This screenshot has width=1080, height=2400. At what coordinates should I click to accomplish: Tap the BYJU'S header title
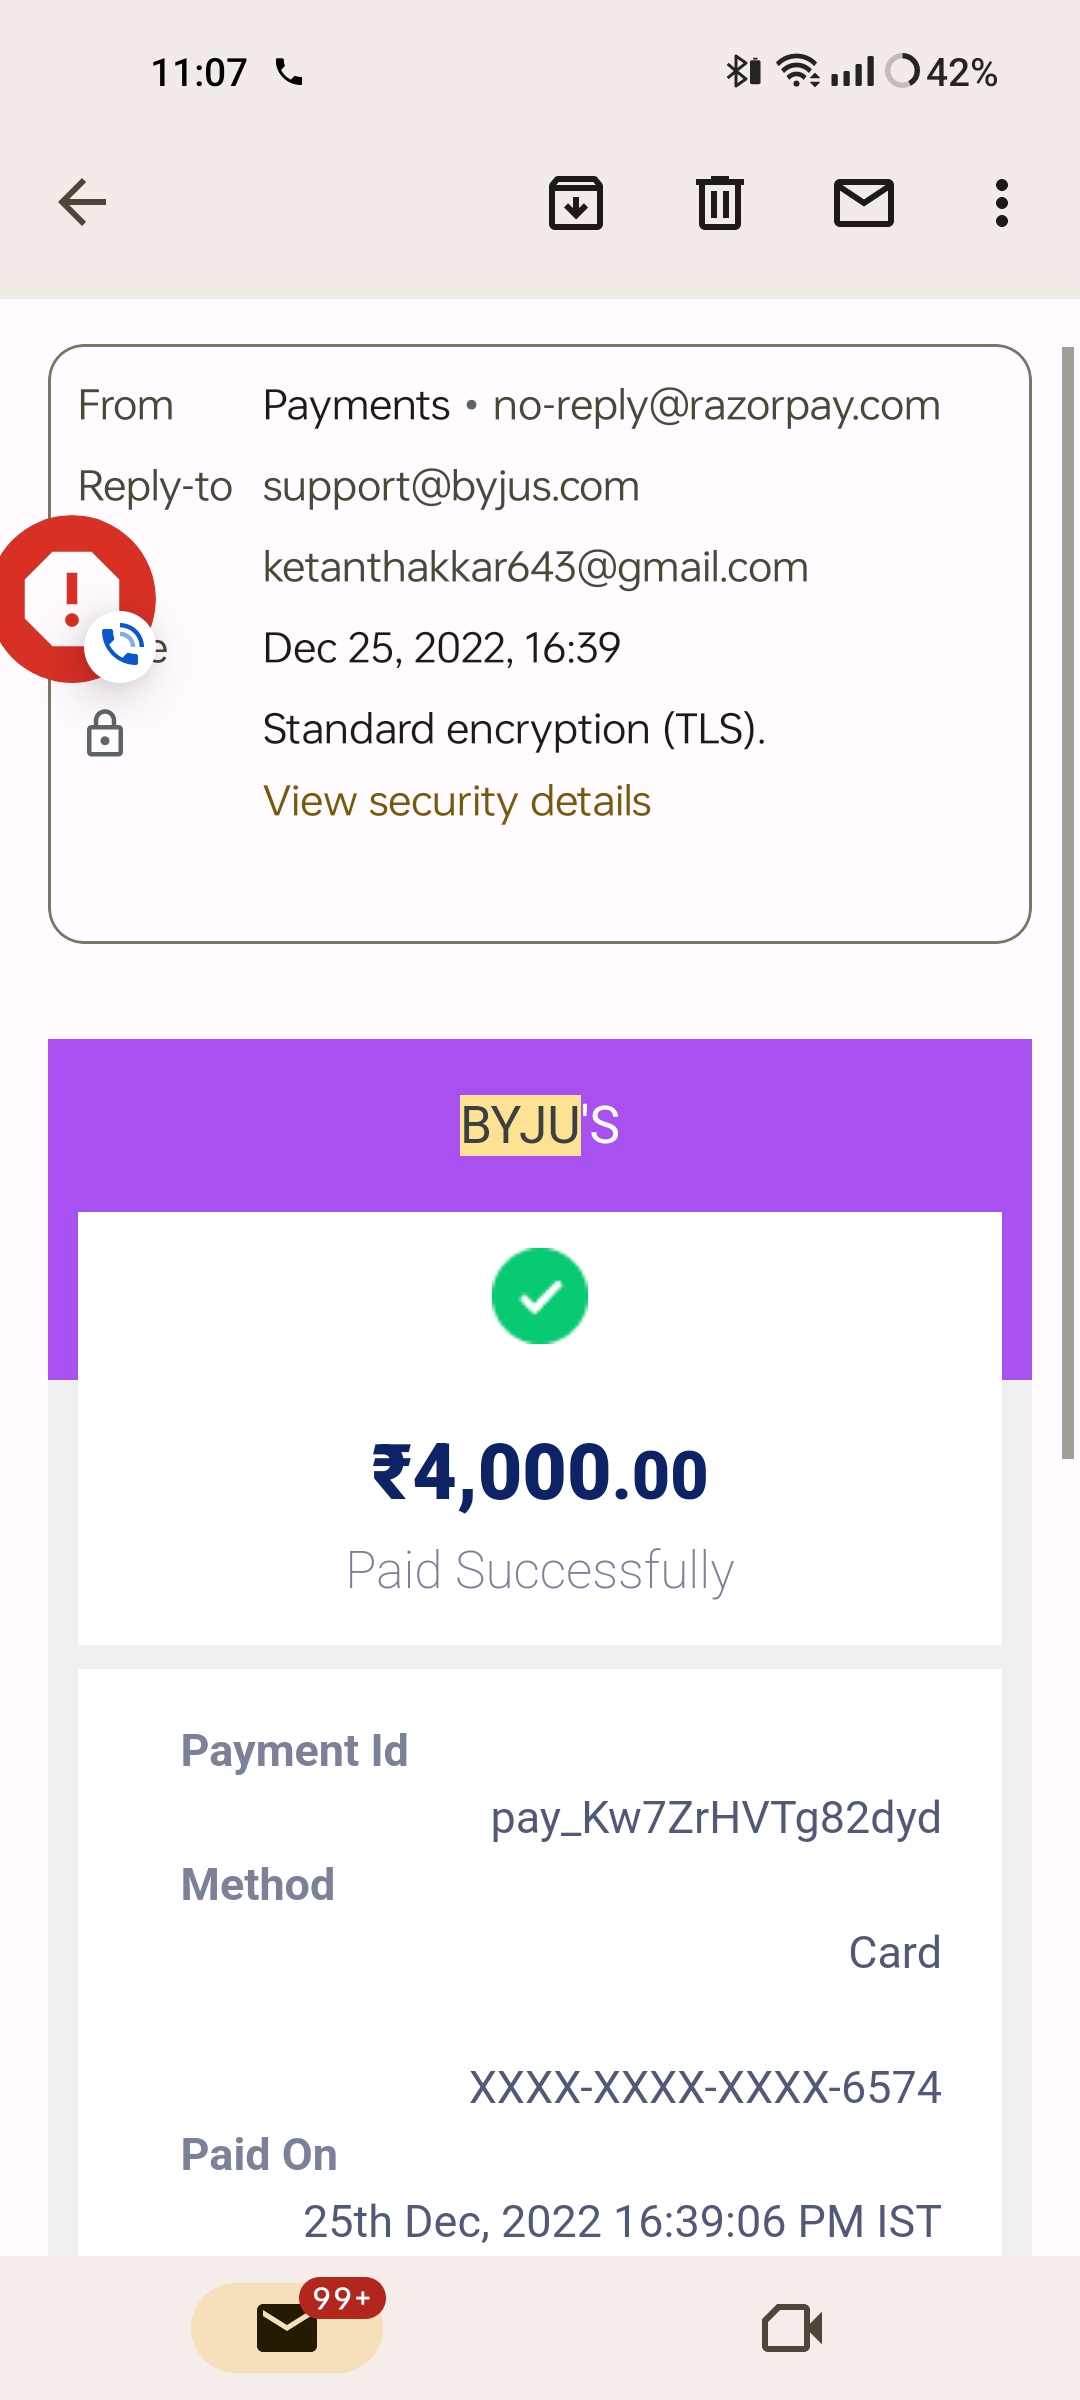(540, 1125)
